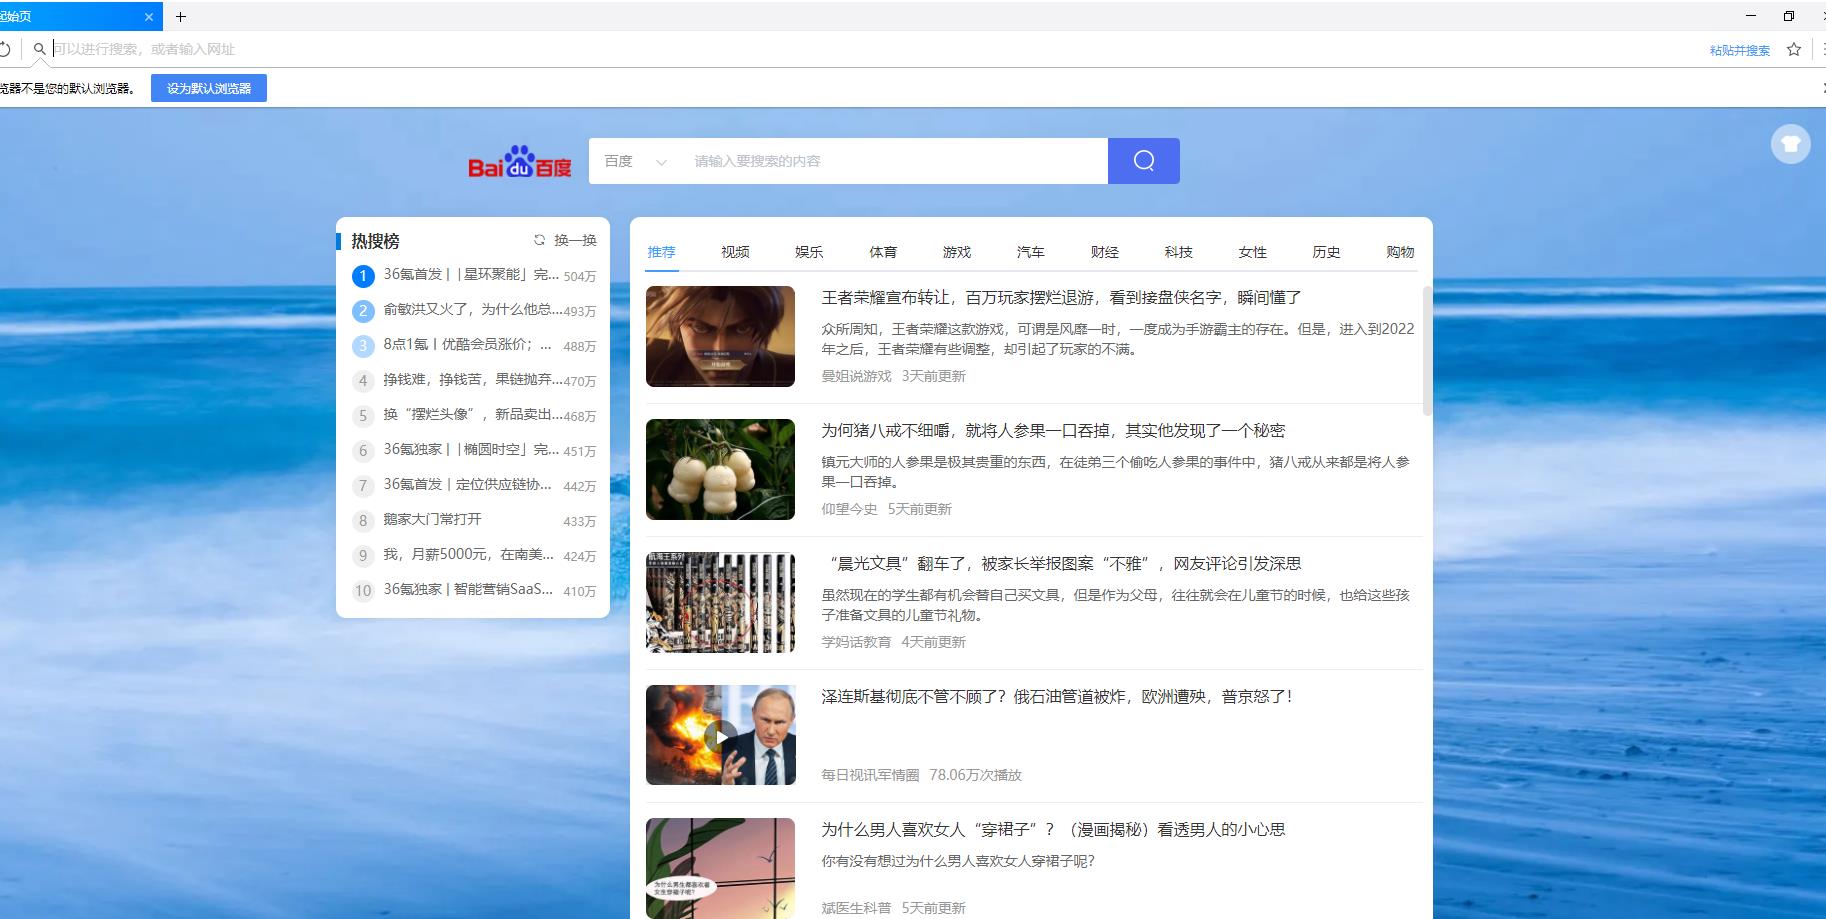Click the 粘贴并搜索 link

click(x=1739, y=48)
